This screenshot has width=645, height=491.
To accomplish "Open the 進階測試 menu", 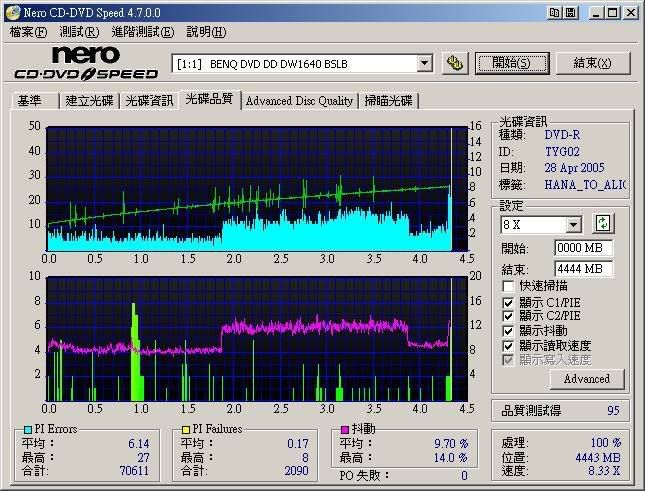I will click(x=143, y=32).
